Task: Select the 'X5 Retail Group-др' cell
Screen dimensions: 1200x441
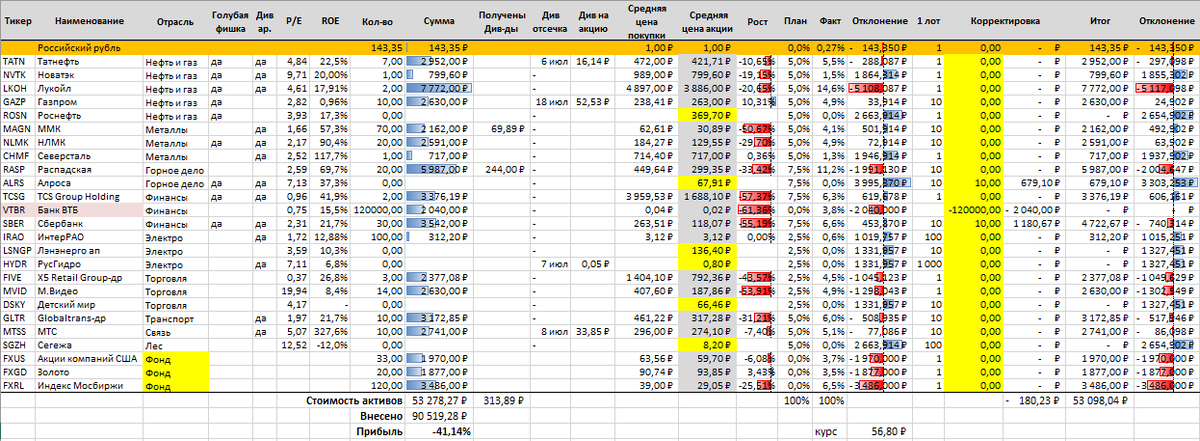Action: coord(90,279)
